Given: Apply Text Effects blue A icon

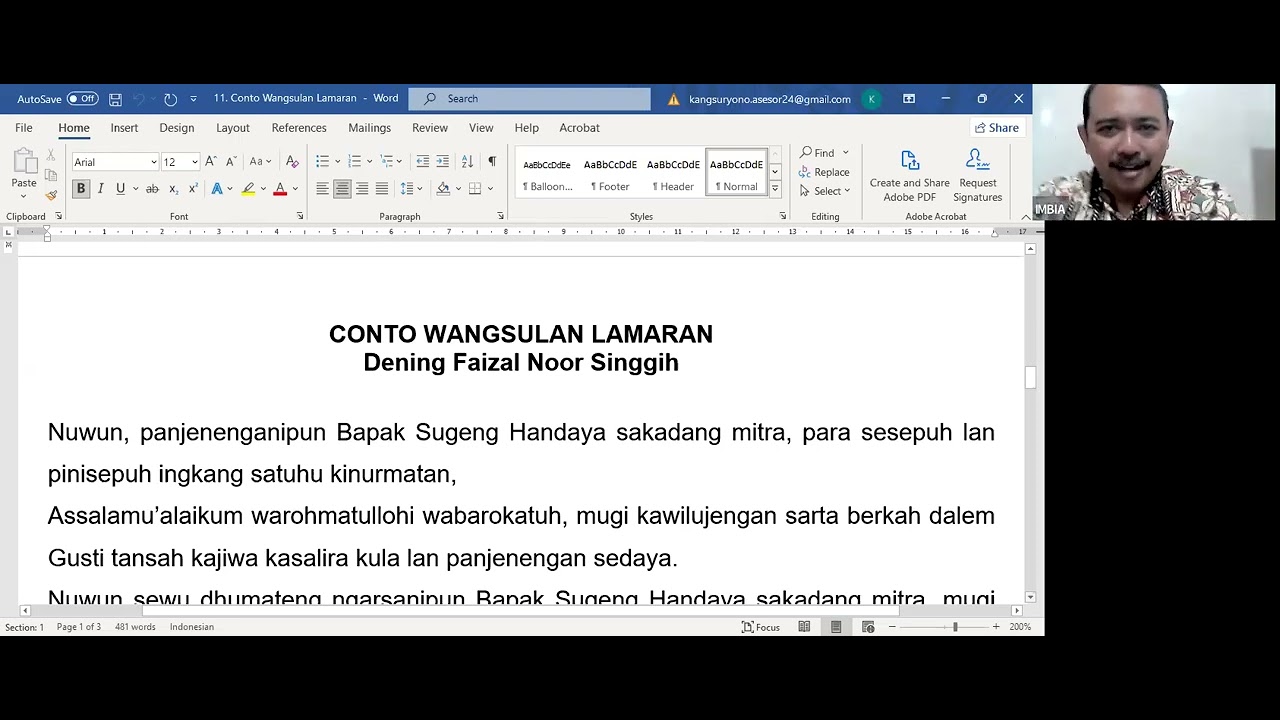Looking at the screenshot, I should 217,189.
